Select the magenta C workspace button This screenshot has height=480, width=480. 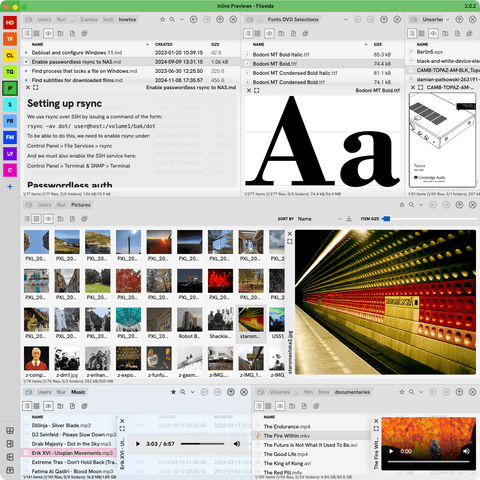10,170
